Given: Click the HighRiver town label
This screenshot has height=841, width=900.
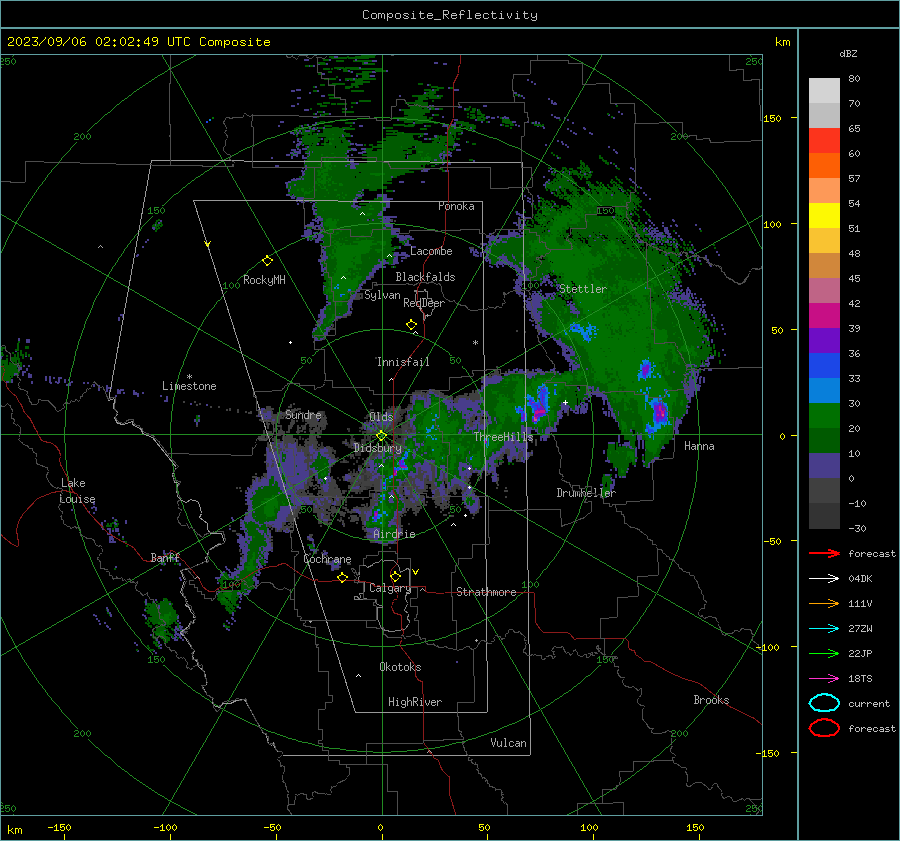Looking at the screenshot, I should [415, 702].
